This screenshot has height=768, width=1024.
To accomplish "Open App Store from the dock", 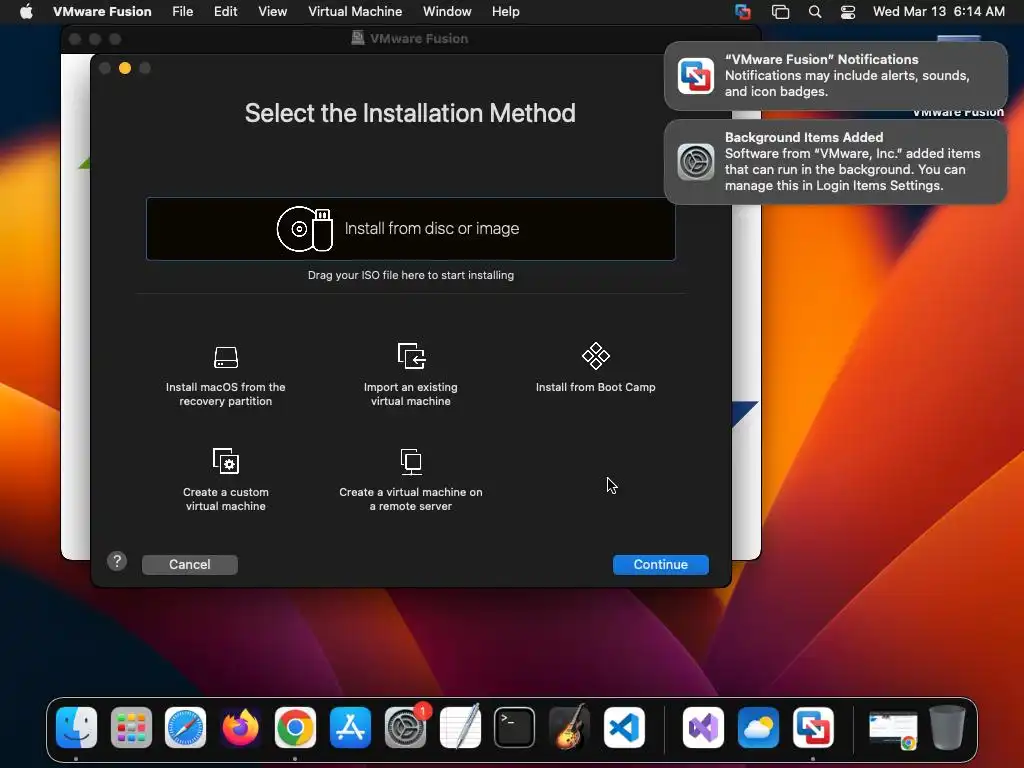I will (x=350, y=728).
